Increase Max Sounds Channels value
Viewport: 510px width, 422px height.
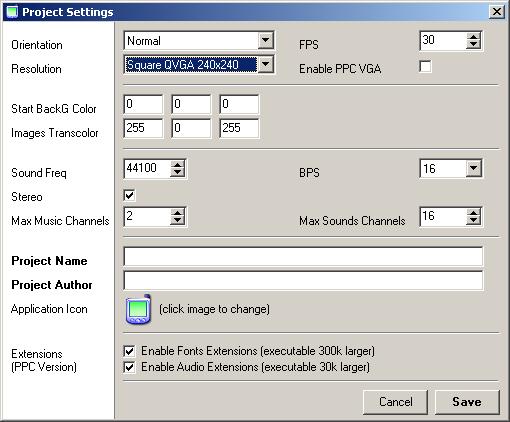tap(473, 212)
